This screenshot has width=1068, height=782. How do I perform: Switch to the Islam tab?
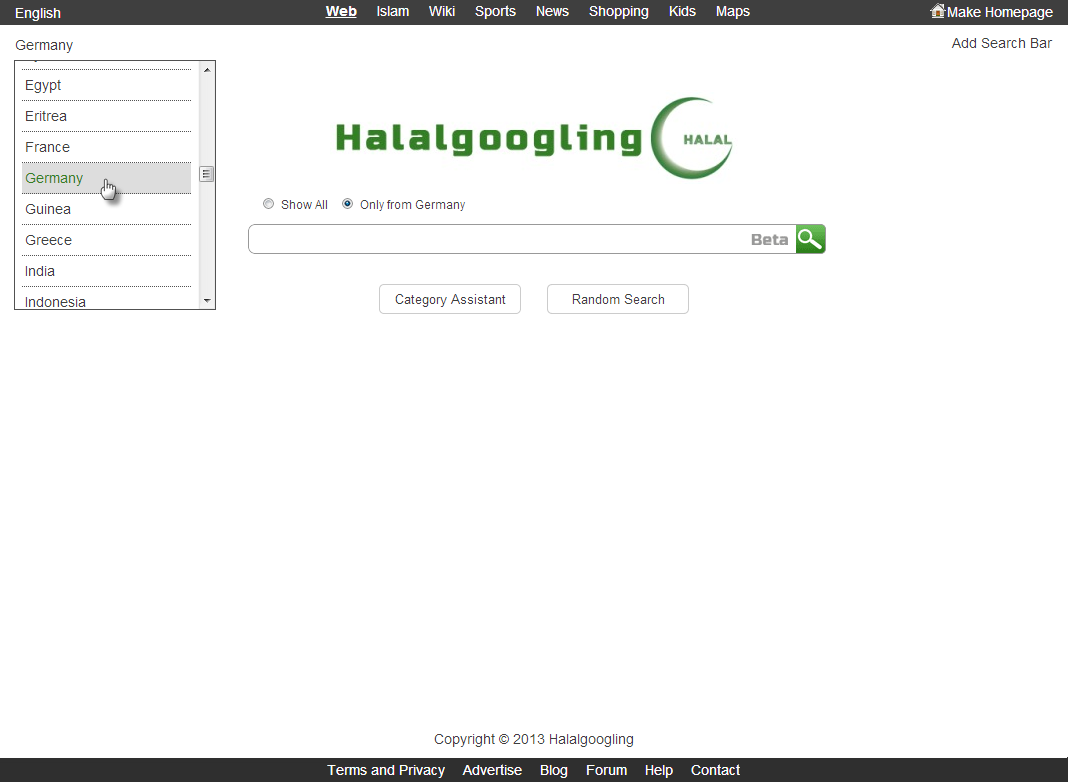tap(393, 12)
